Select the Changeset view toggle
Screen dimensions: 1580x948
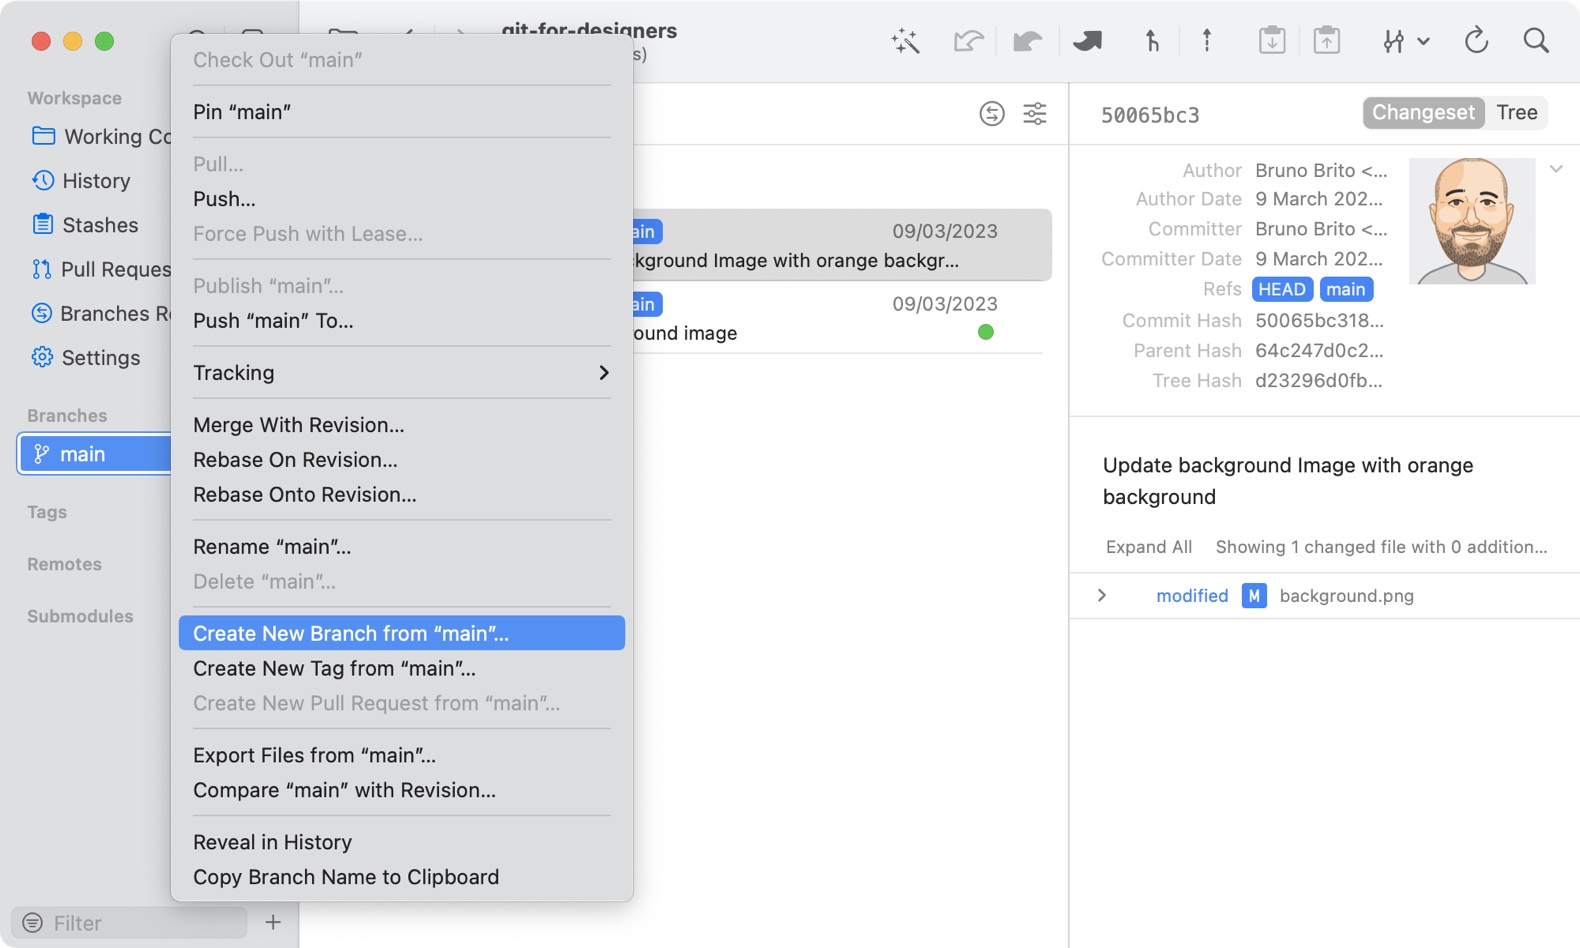pos(1422,113)
